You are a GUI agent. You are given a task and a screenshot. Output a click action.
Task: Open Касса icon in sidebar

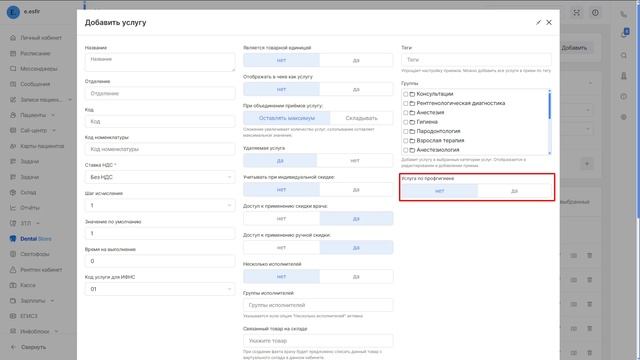click(x=13, y=285)
